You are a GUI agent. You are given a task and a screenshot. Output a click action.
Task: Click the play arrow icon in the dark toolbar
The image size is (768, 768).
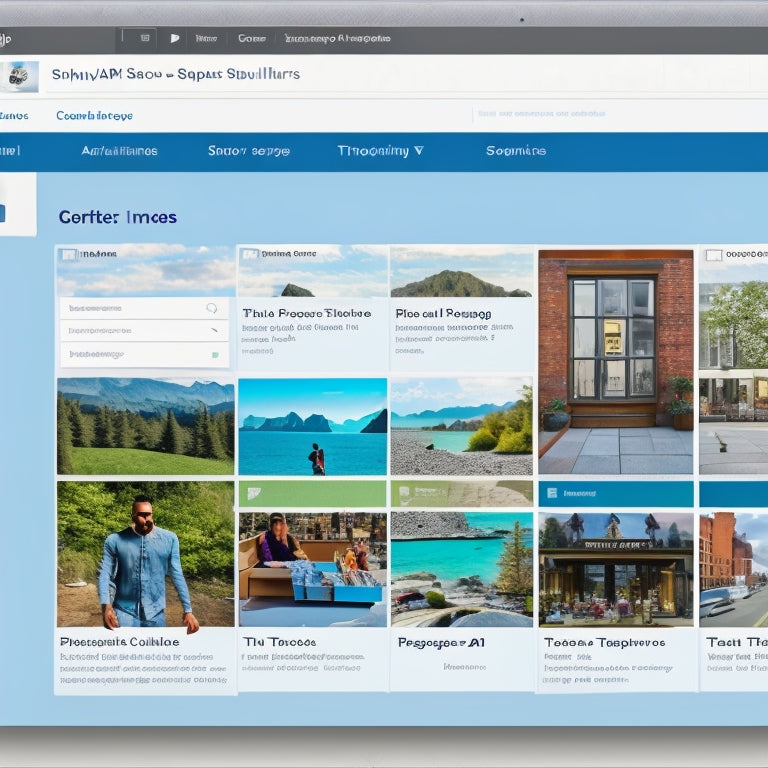175,39
